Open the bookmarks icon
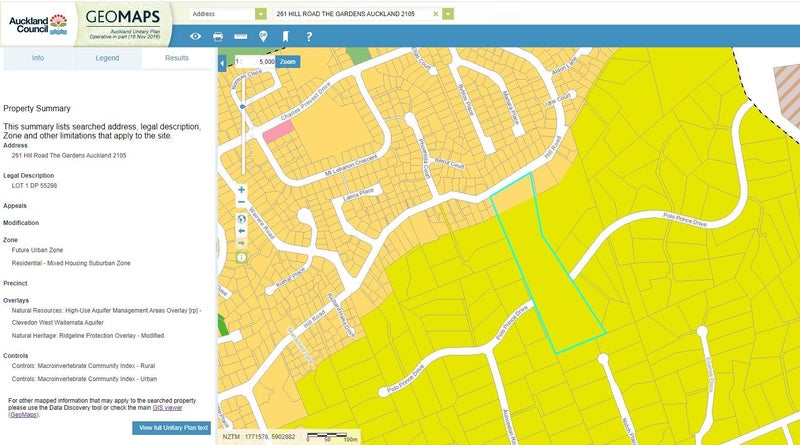 (x=286, y=37)
